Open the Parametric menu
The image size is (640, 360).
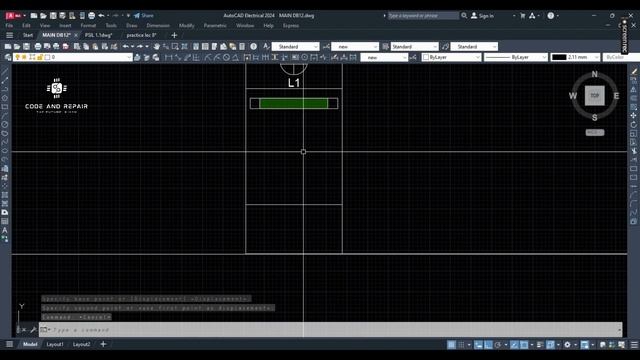pyautogui.click(x=215, y=25)
